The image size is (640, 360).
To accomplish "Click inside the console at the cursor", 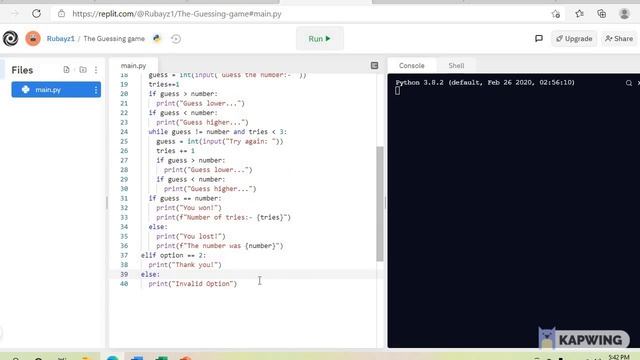I will (398, 91).
